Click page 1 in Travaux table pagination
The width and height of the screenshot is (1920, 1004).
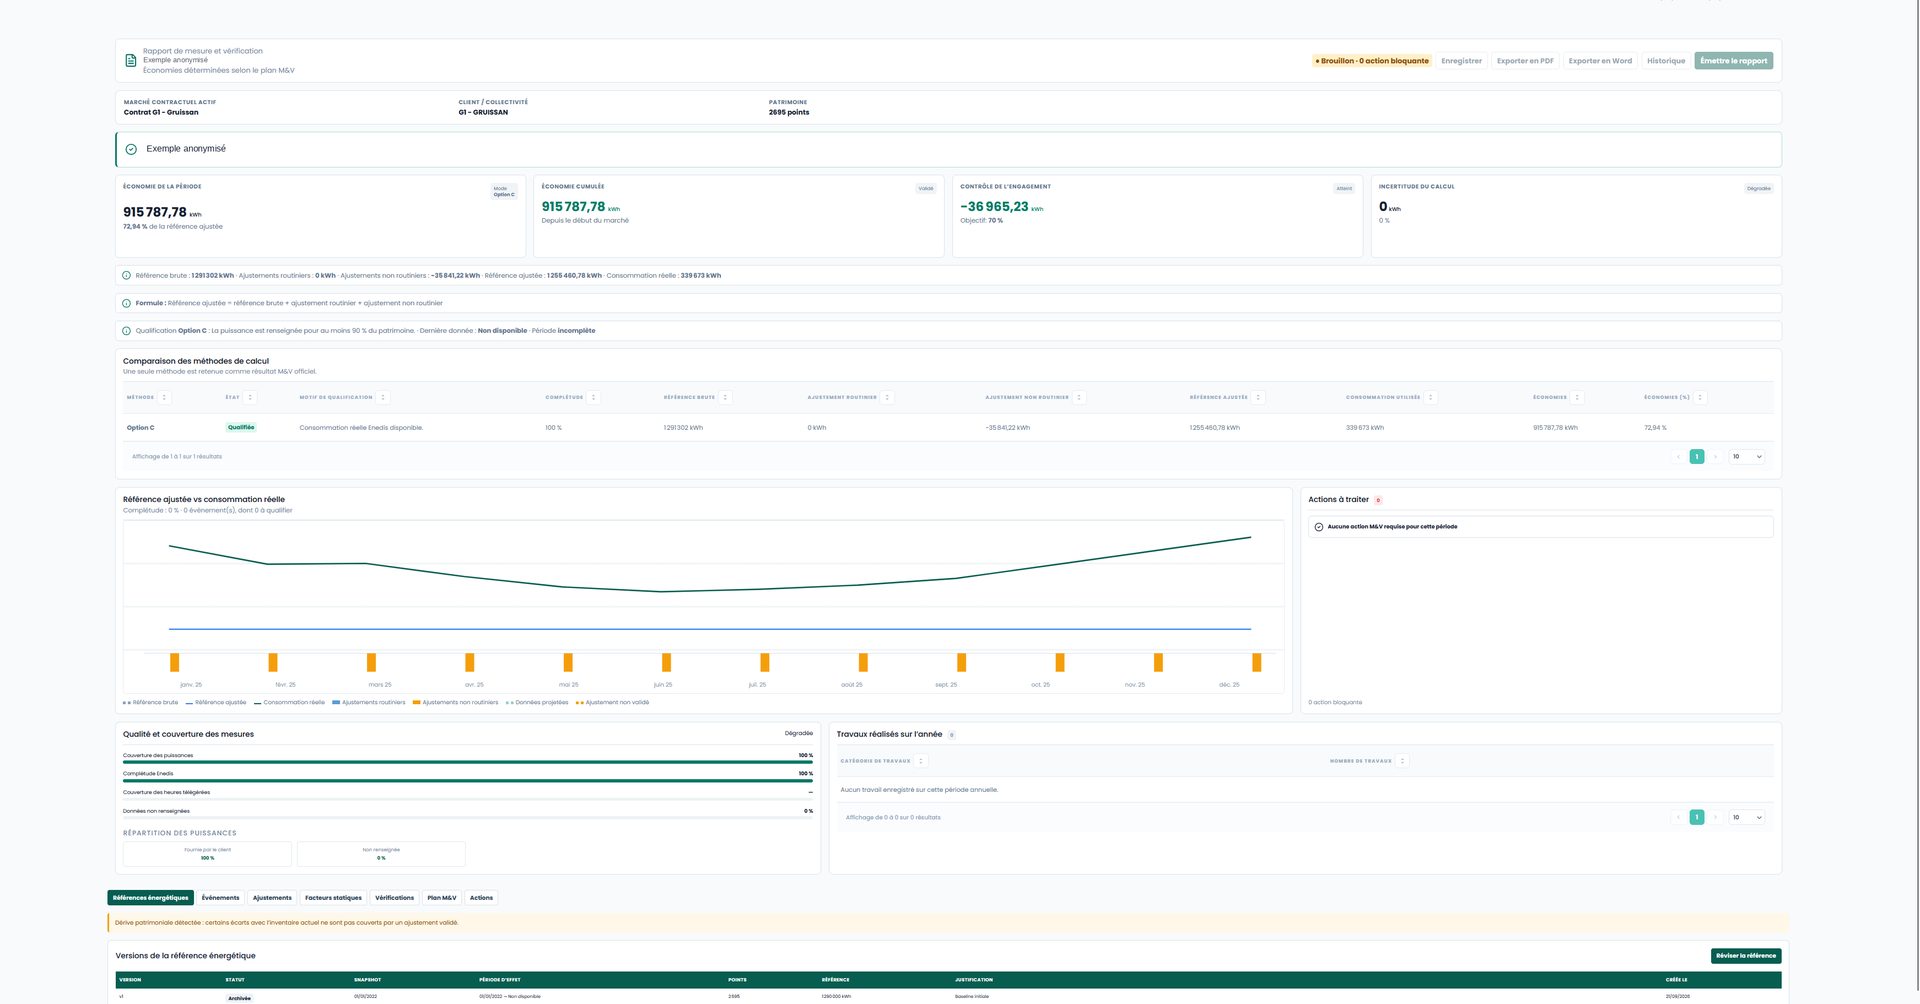tap(1697, 818)
